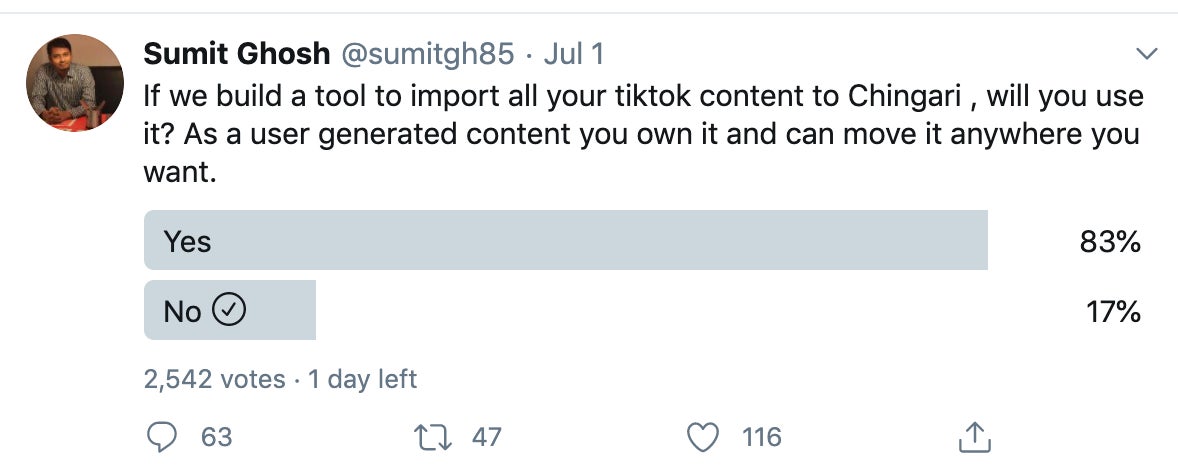
Task: Click the @sumitgh85 handle
Action: click(428, 54)
